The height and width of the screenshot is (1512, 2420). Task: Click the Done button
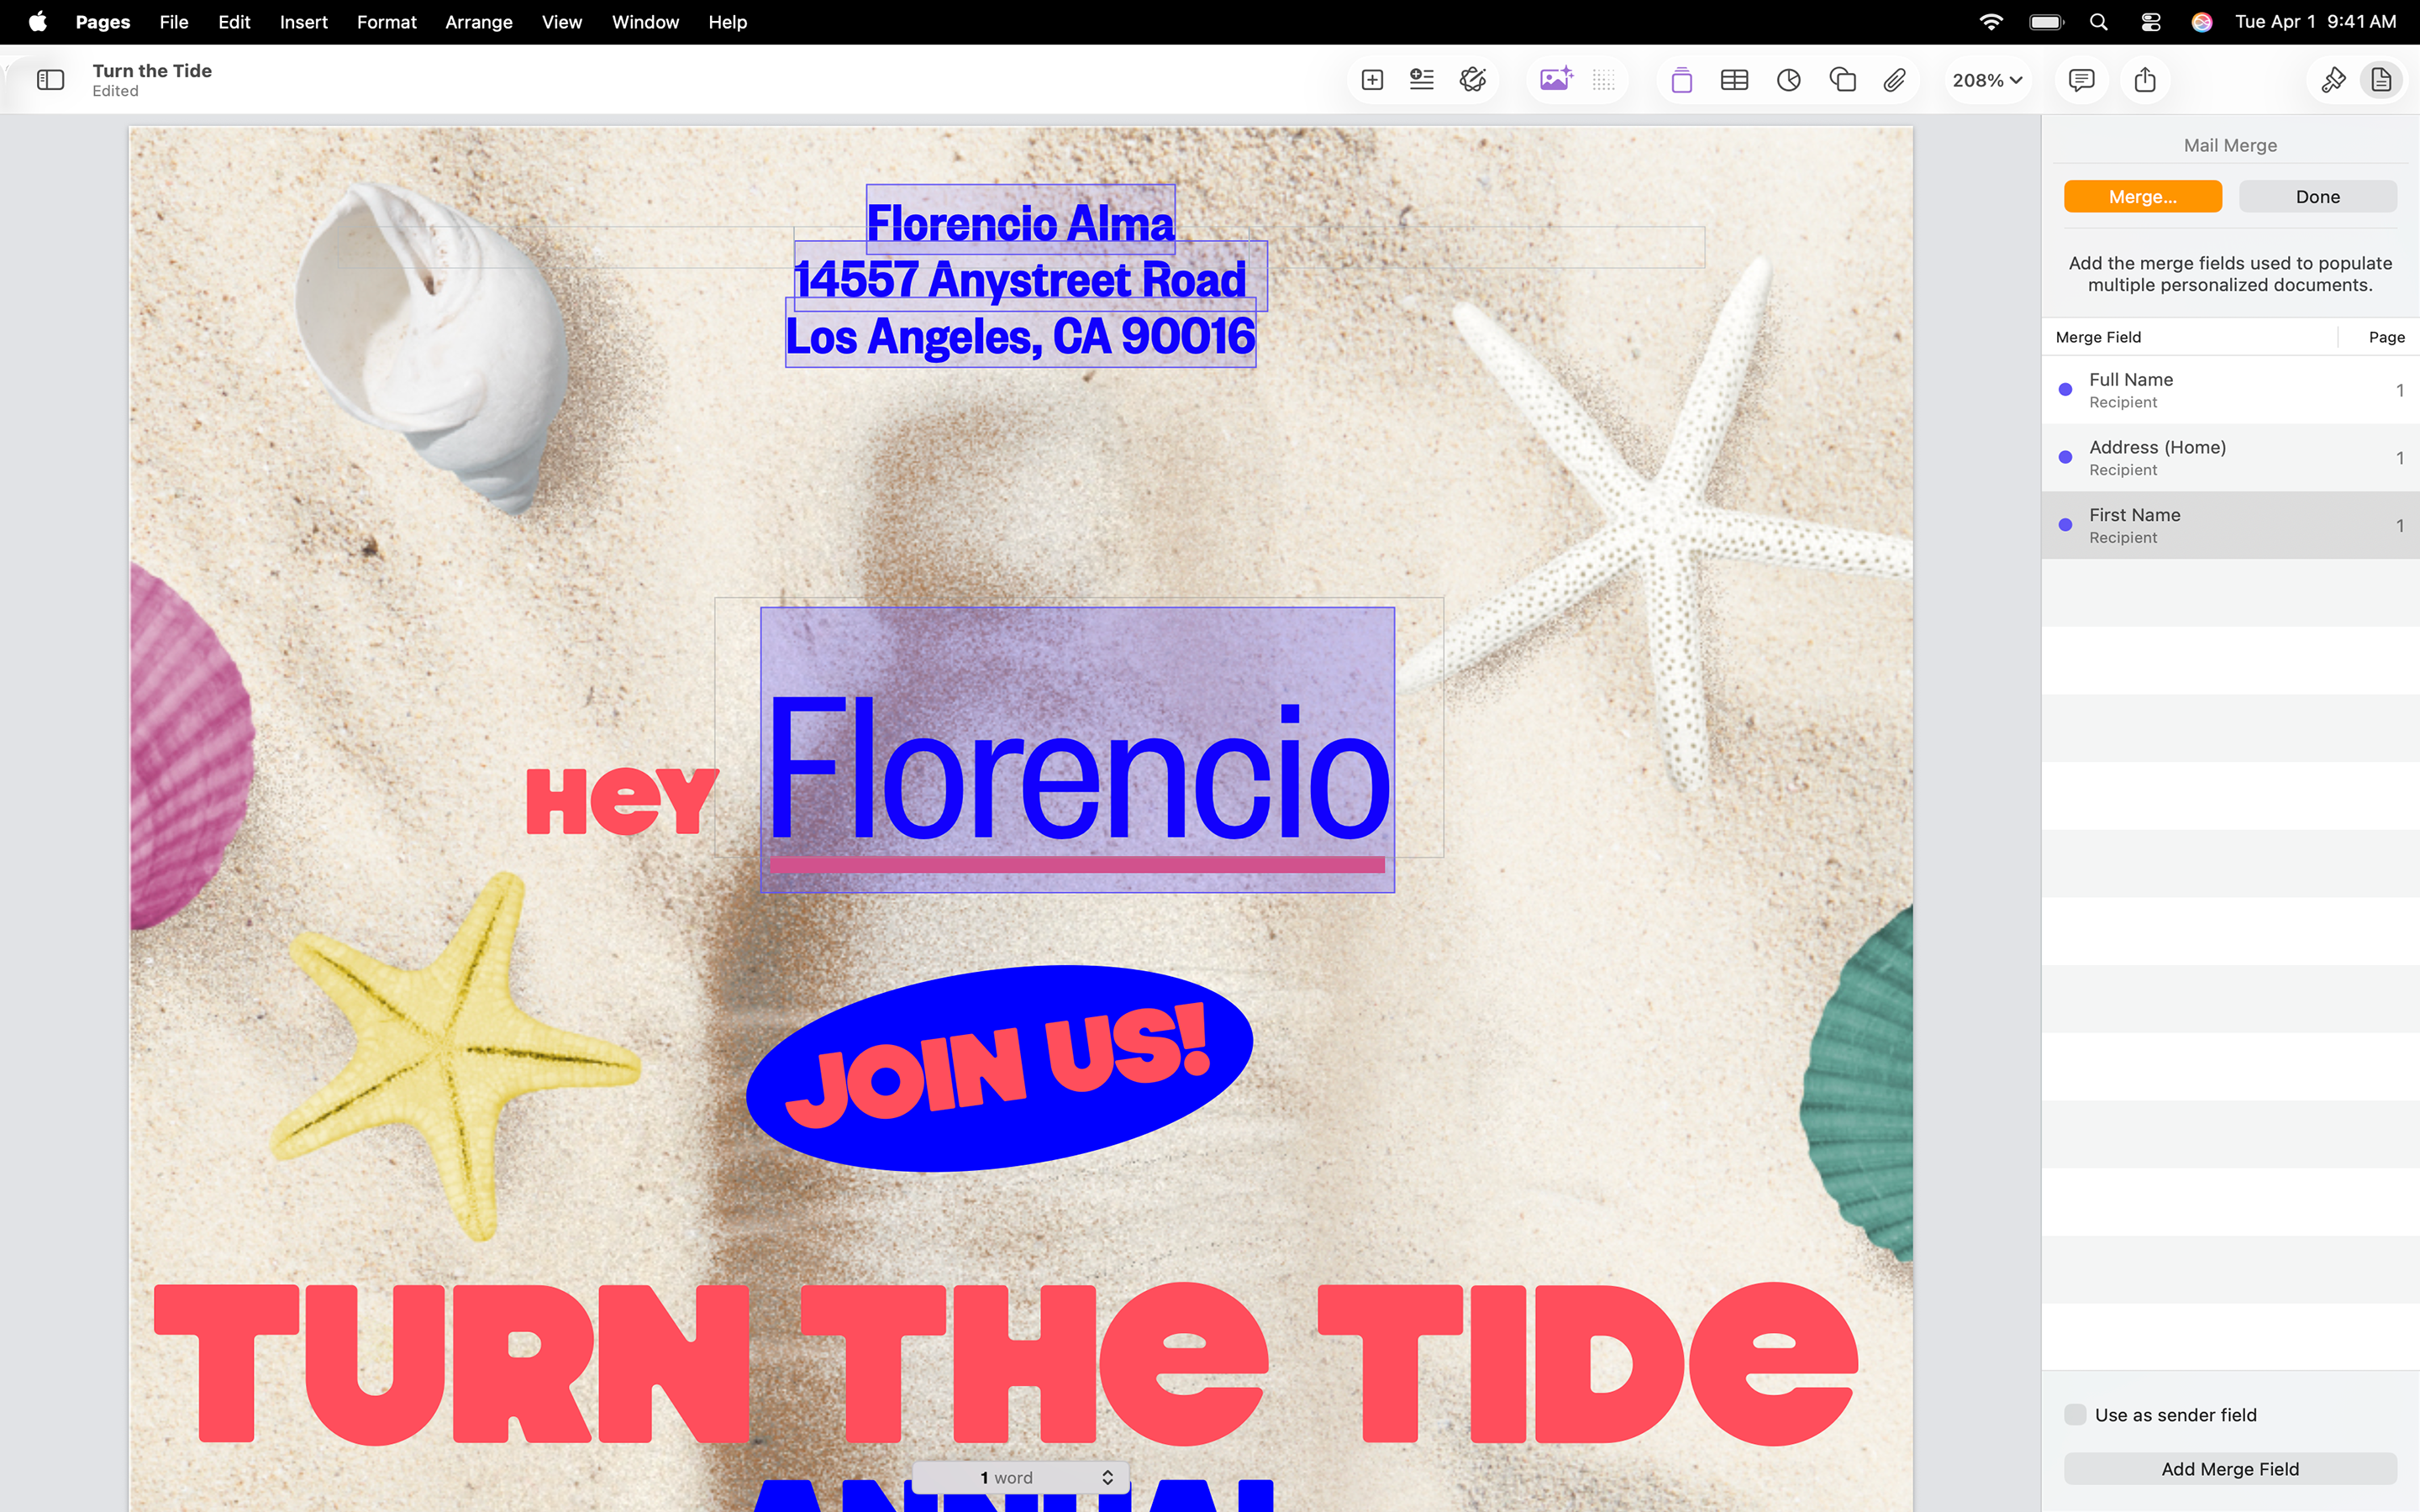click(x=2317, y=197)
